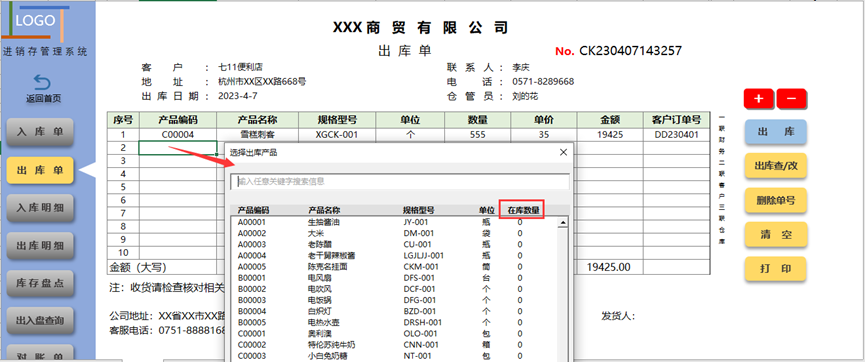Select the active 产品编码 cell in row 2
This screenshot has height=362, width=865.
tap(178, 147)
